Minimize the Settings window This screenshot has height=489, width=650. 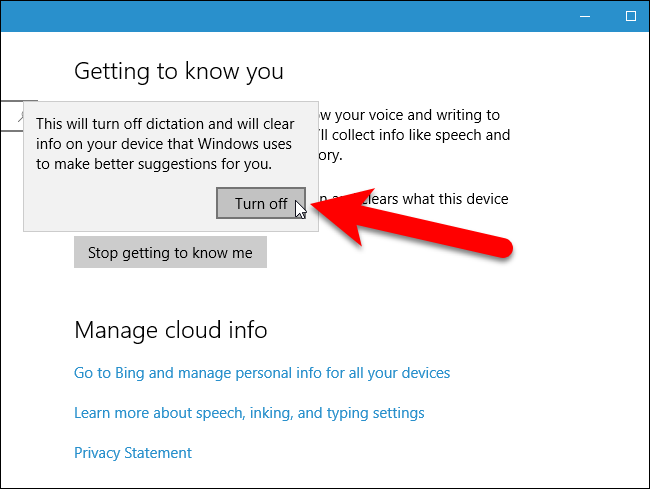pyautogui.click(x=585, y=16)
